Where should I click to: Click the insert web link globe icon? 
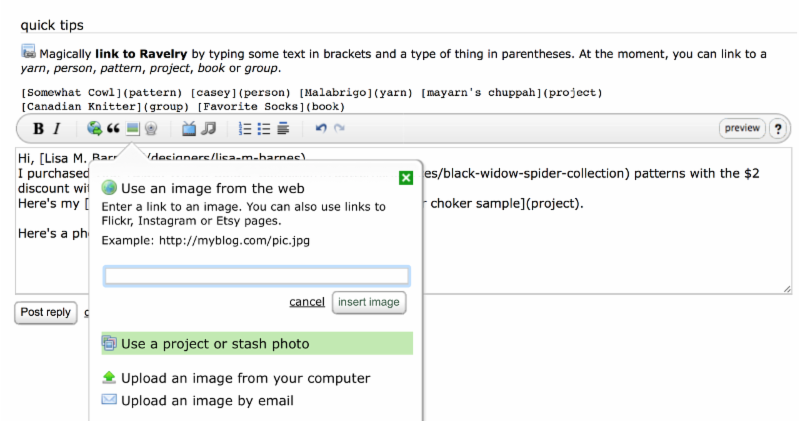(94, 128)
